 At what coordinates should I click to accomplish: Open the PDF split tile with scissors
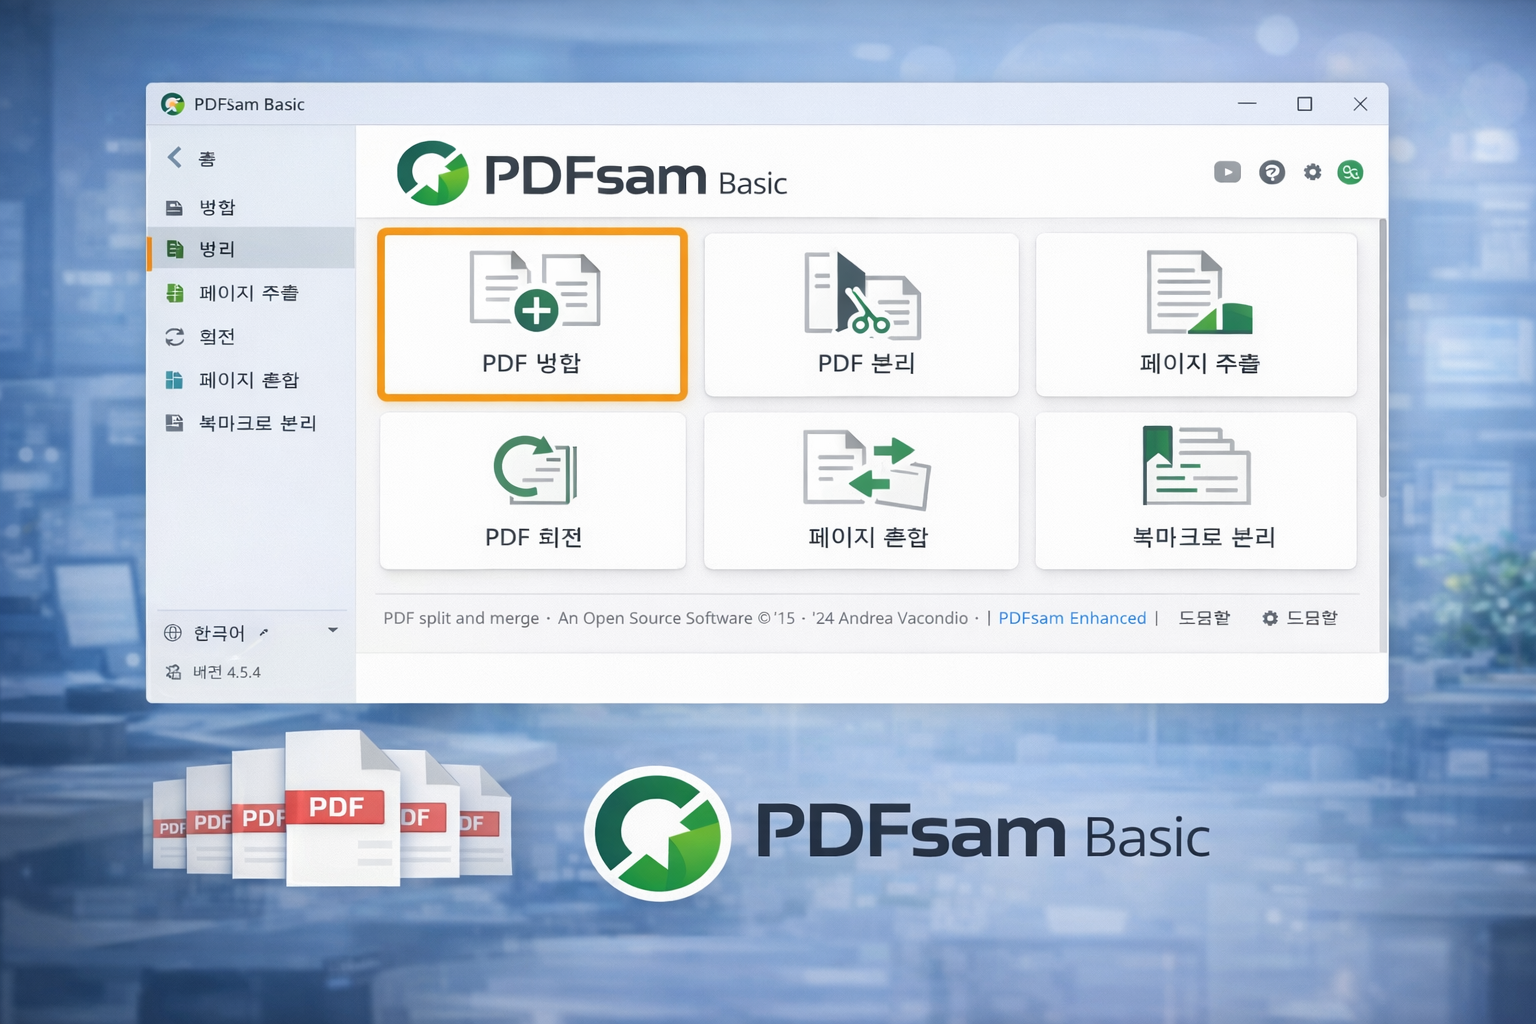tap(861, 314)
